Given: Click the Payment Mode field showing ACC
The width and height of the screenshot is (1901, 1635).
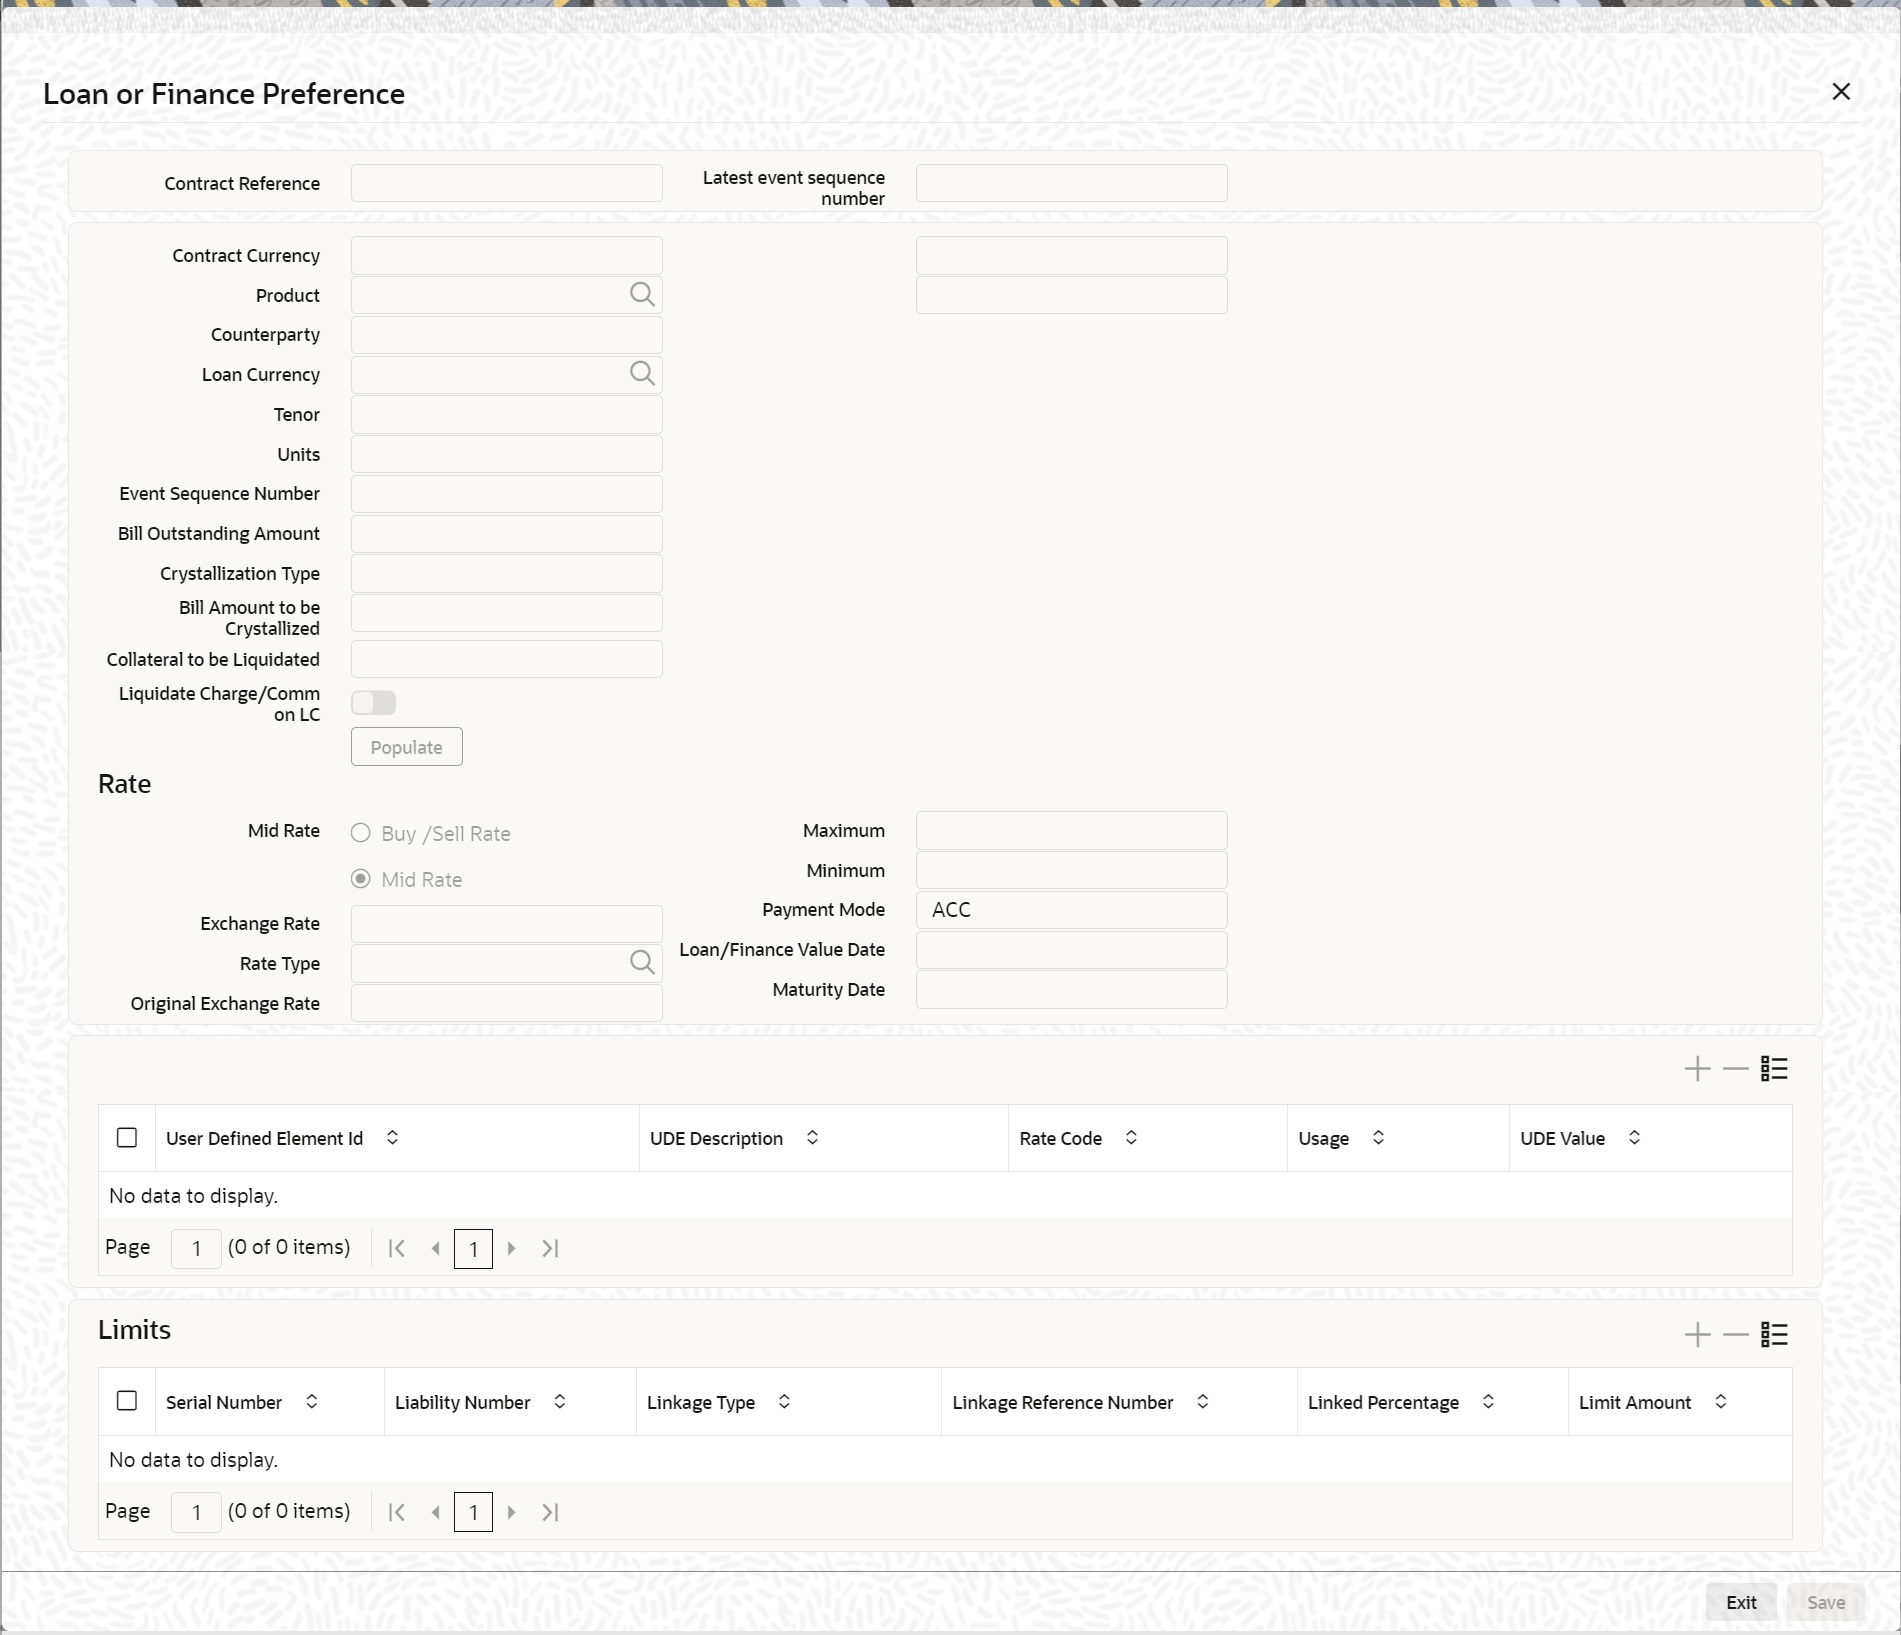Looking at the screenshot, I should [1072, 910].
